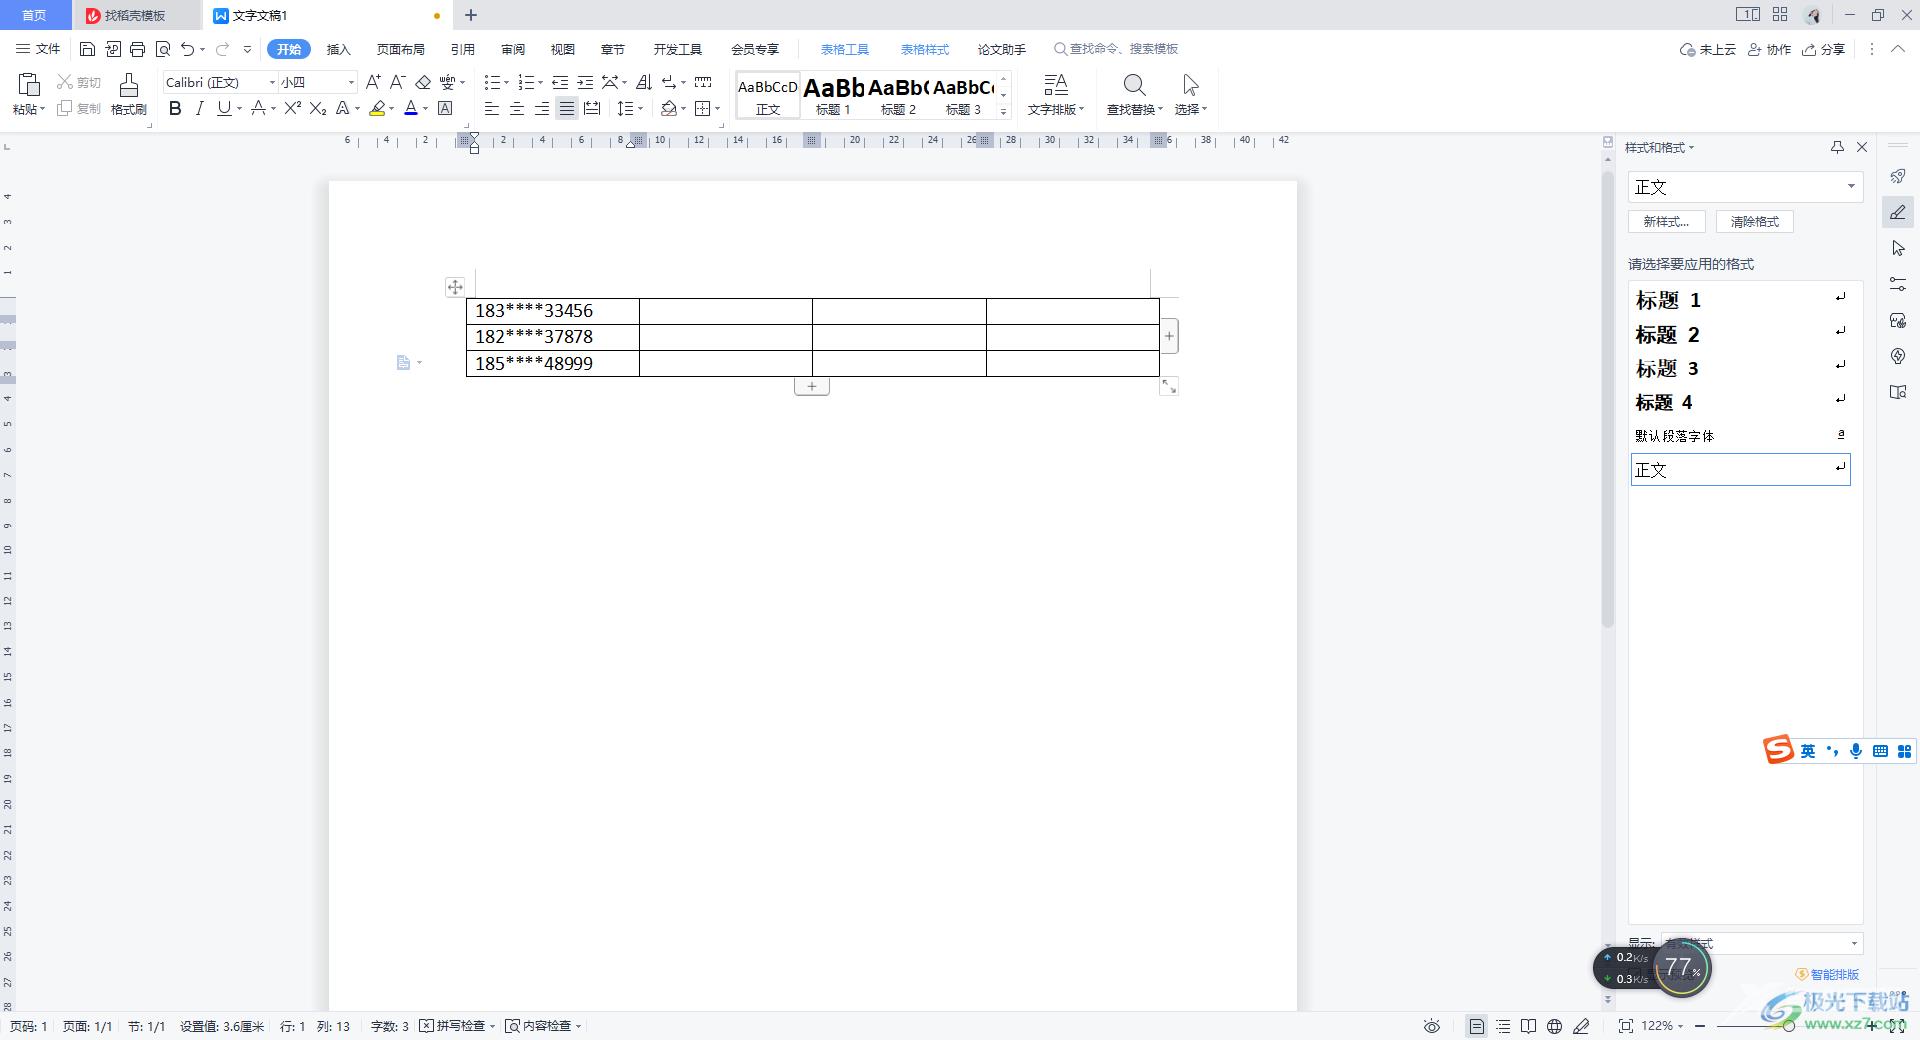Image resolution: width=1920 pixels, height=1040 pixels.
Task: Open the font size dropdown
Action: [350, 82]
